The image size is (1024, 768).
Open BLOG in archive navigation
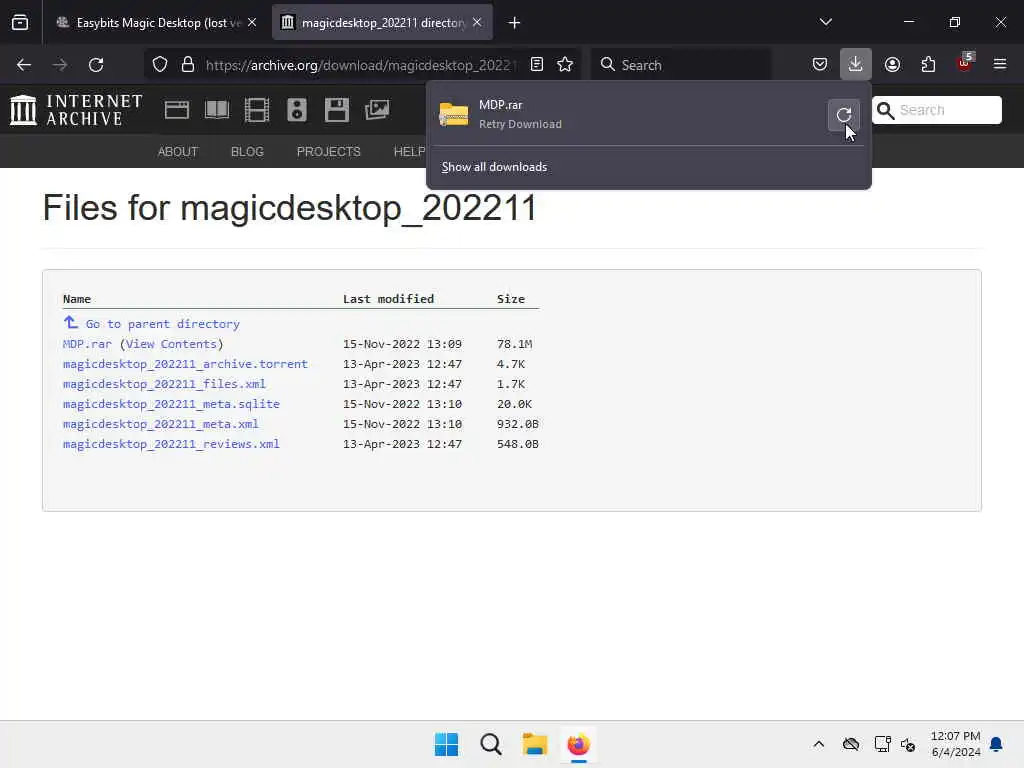247,152
